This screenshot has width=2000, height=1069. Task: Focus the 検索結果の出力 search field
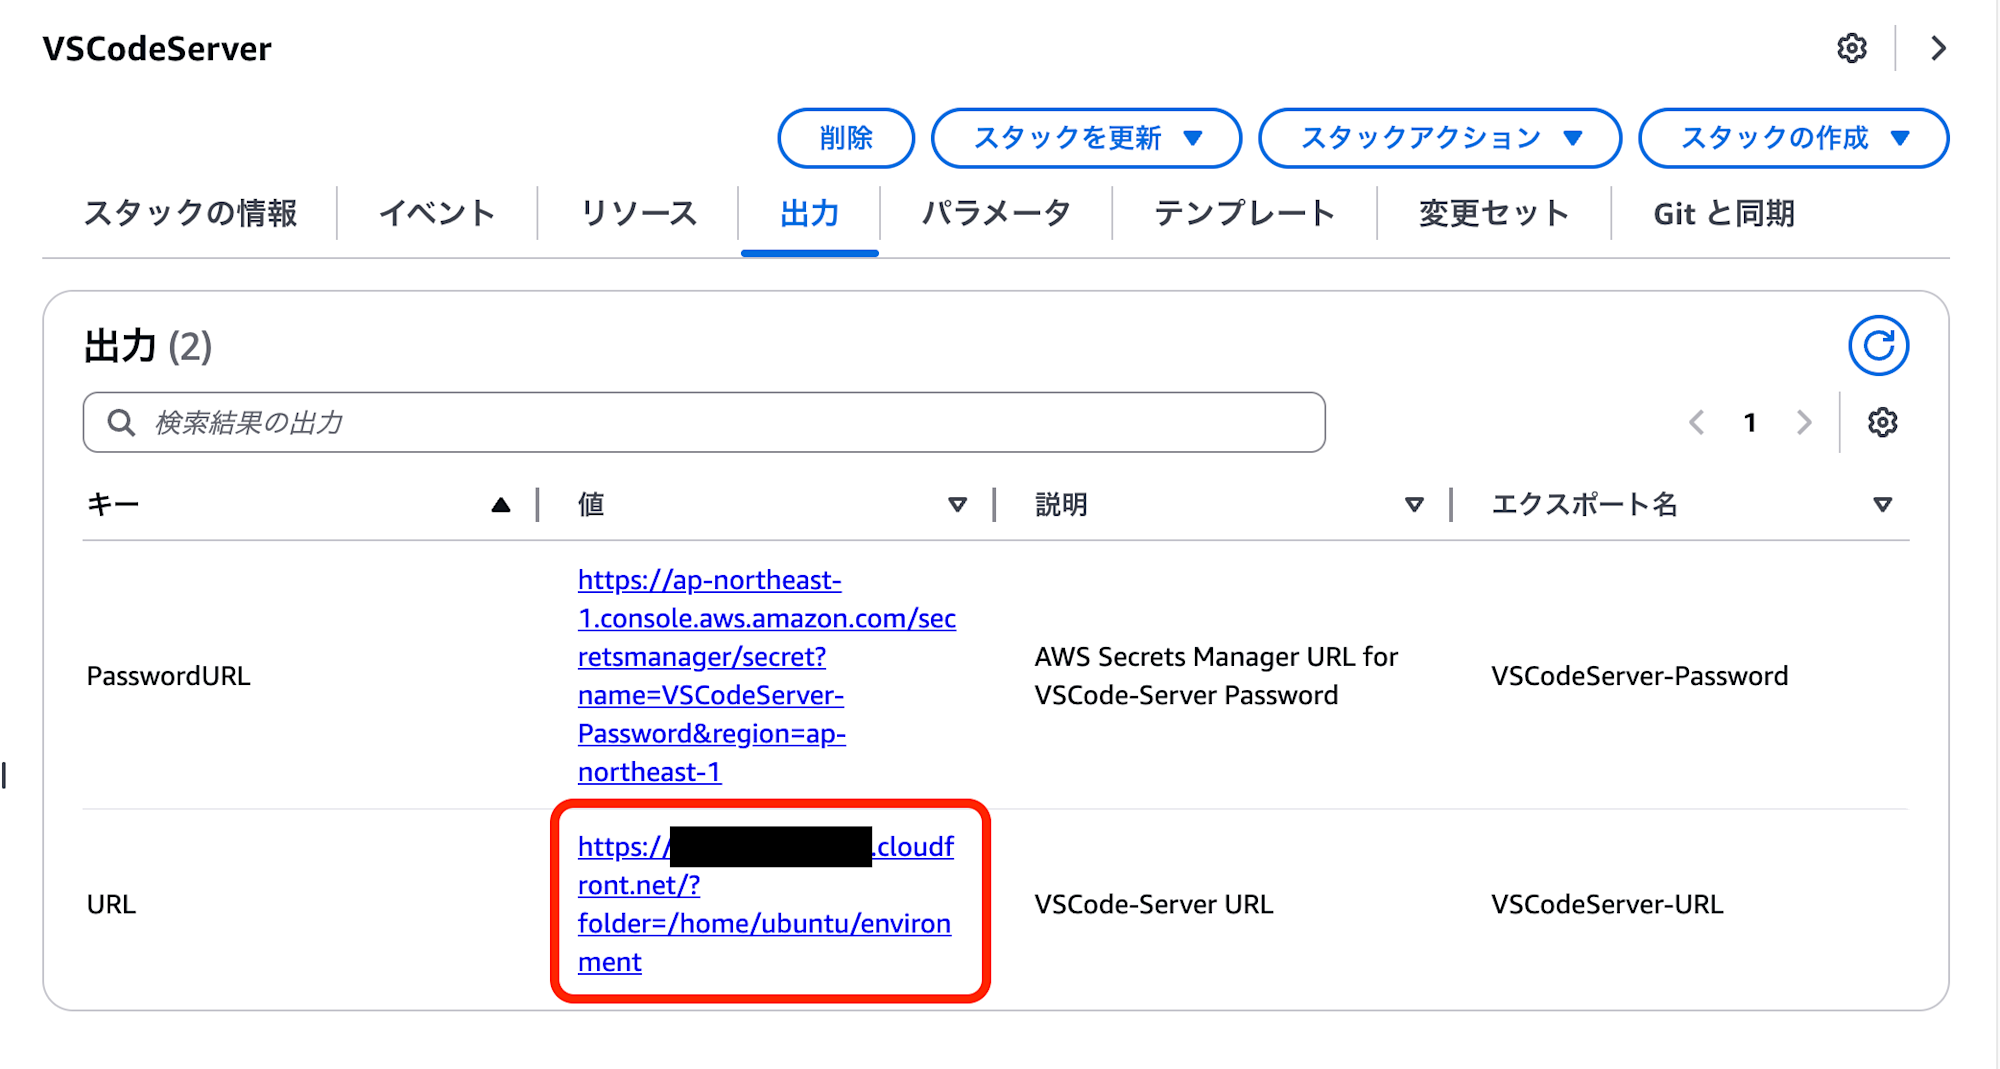tap(704, 422)
